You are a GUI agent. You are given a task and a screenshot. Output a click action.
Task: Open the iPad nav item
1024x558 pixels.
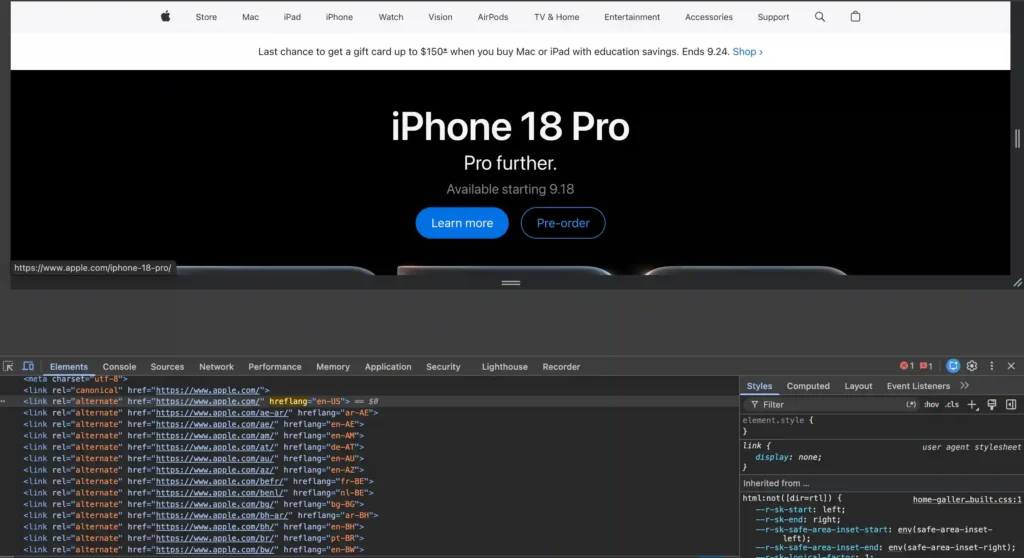[292, 17]
